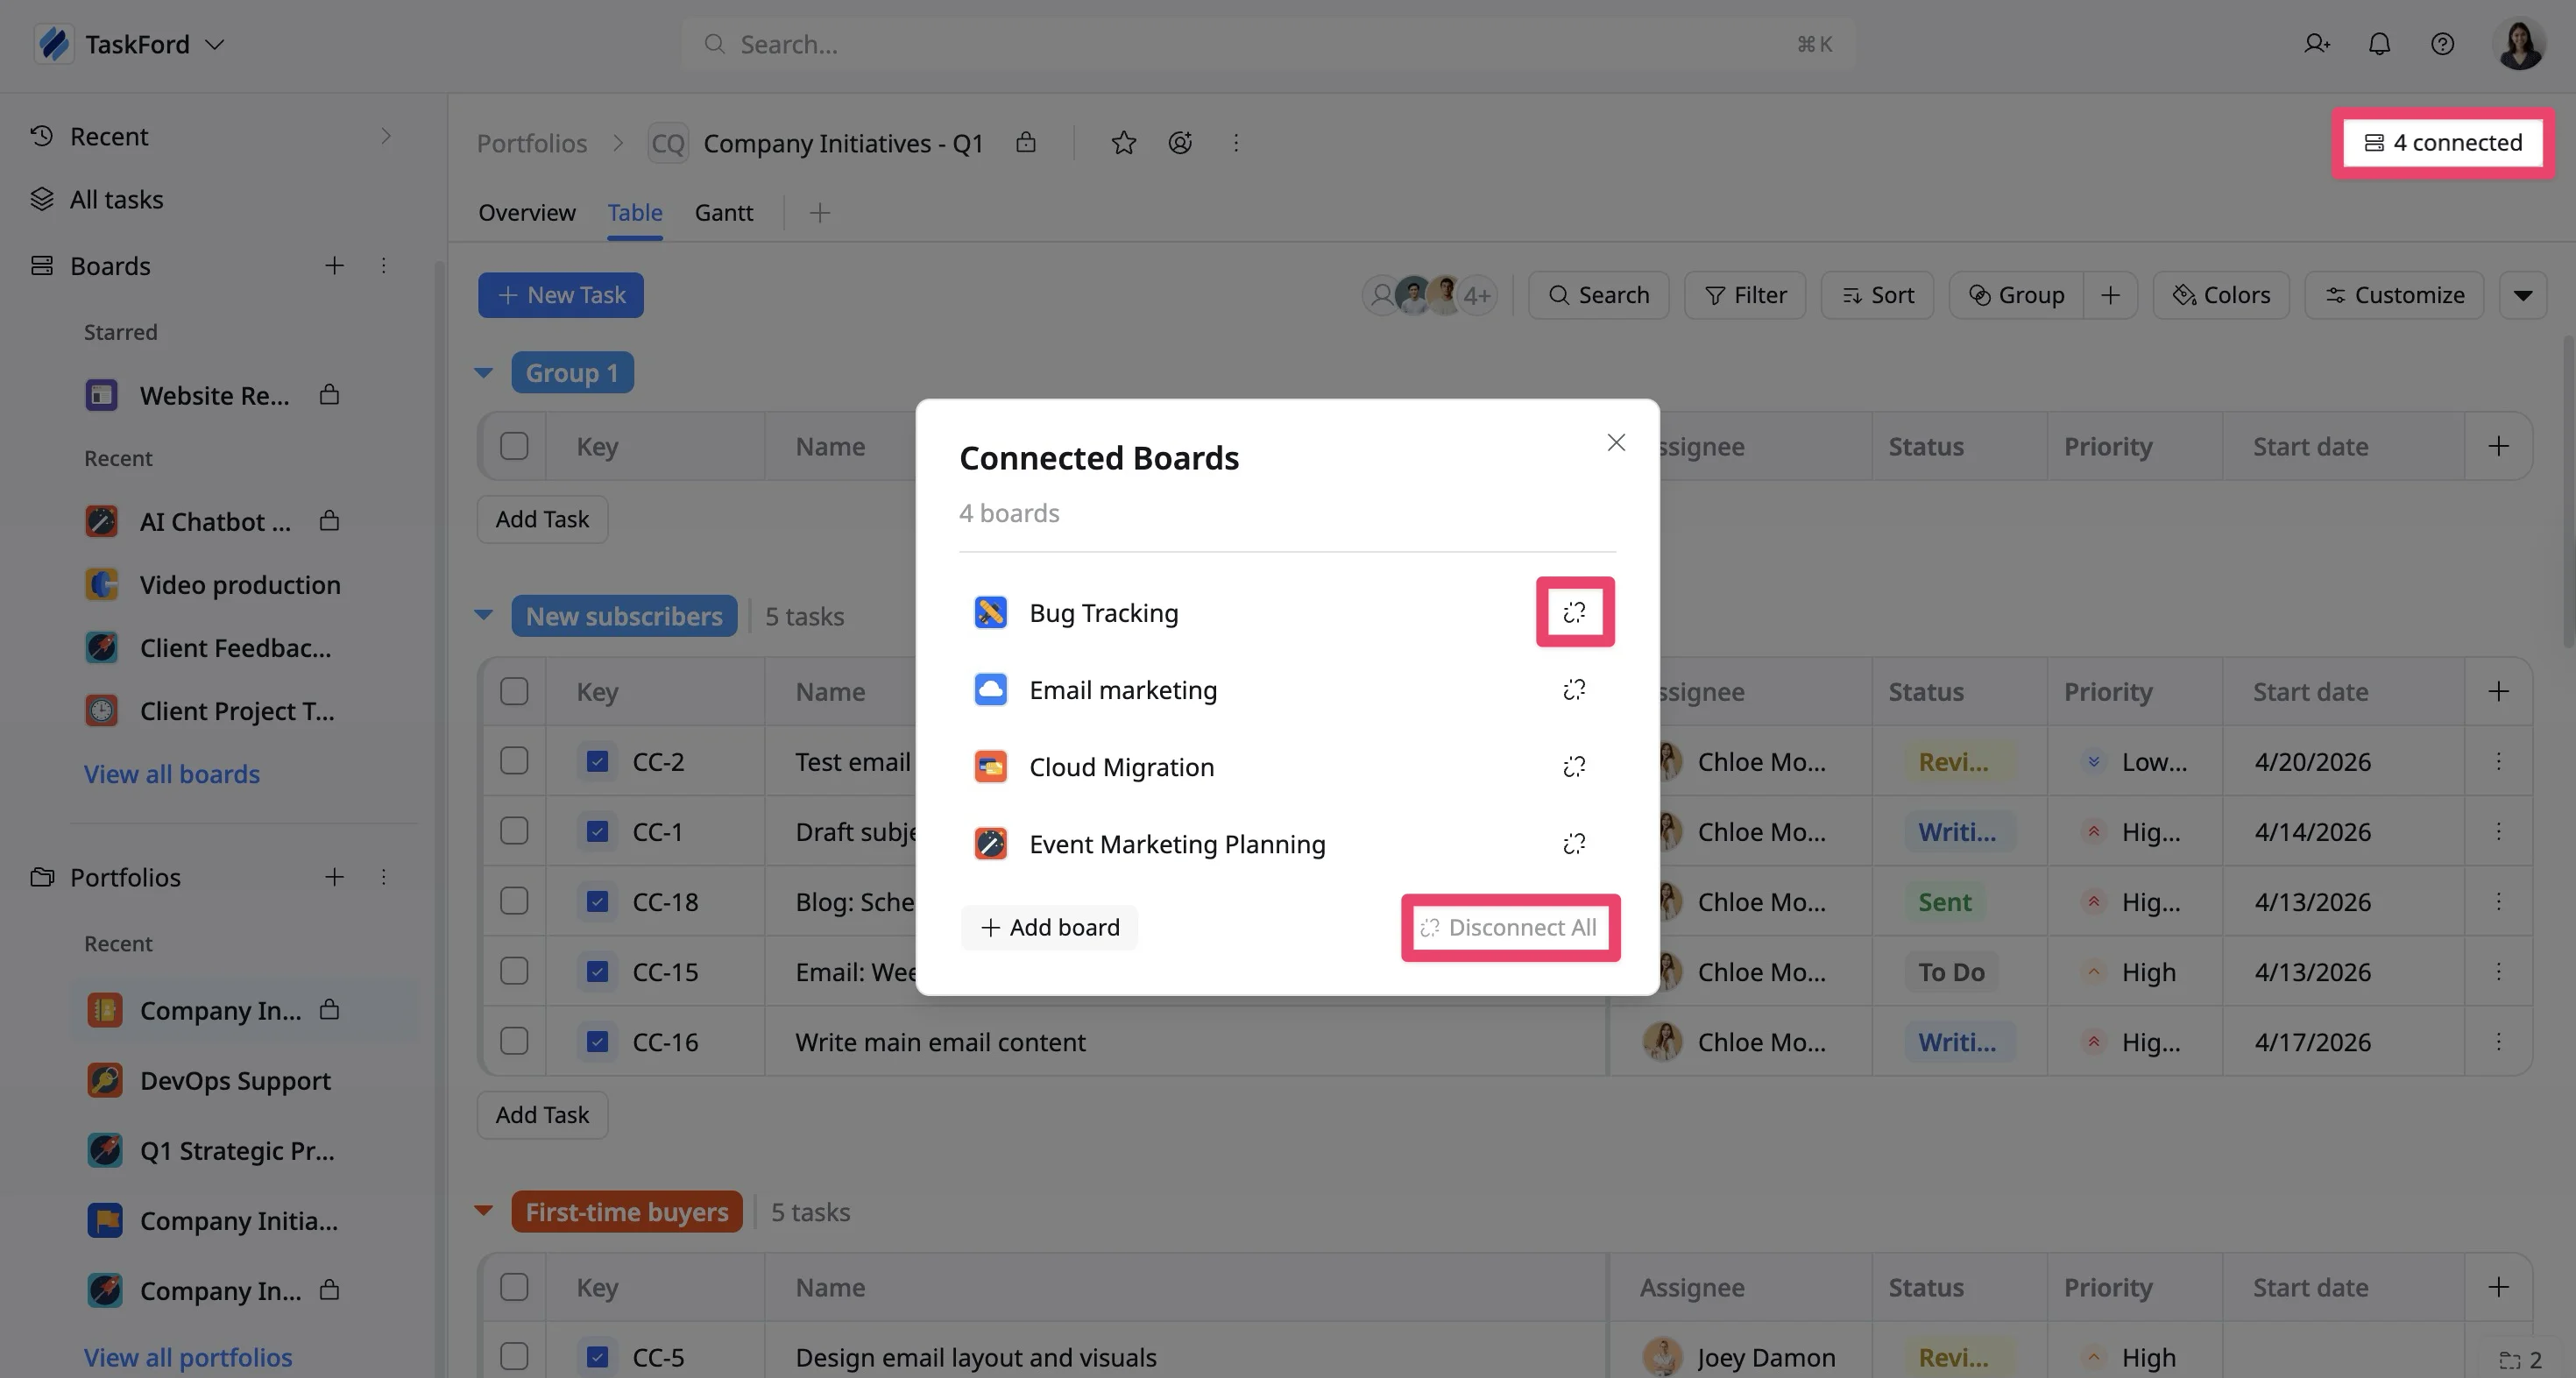2576x1378 pixels.
Task: Select all tasks in Group 1 header checkbox
Action: (x=514, y=446)
